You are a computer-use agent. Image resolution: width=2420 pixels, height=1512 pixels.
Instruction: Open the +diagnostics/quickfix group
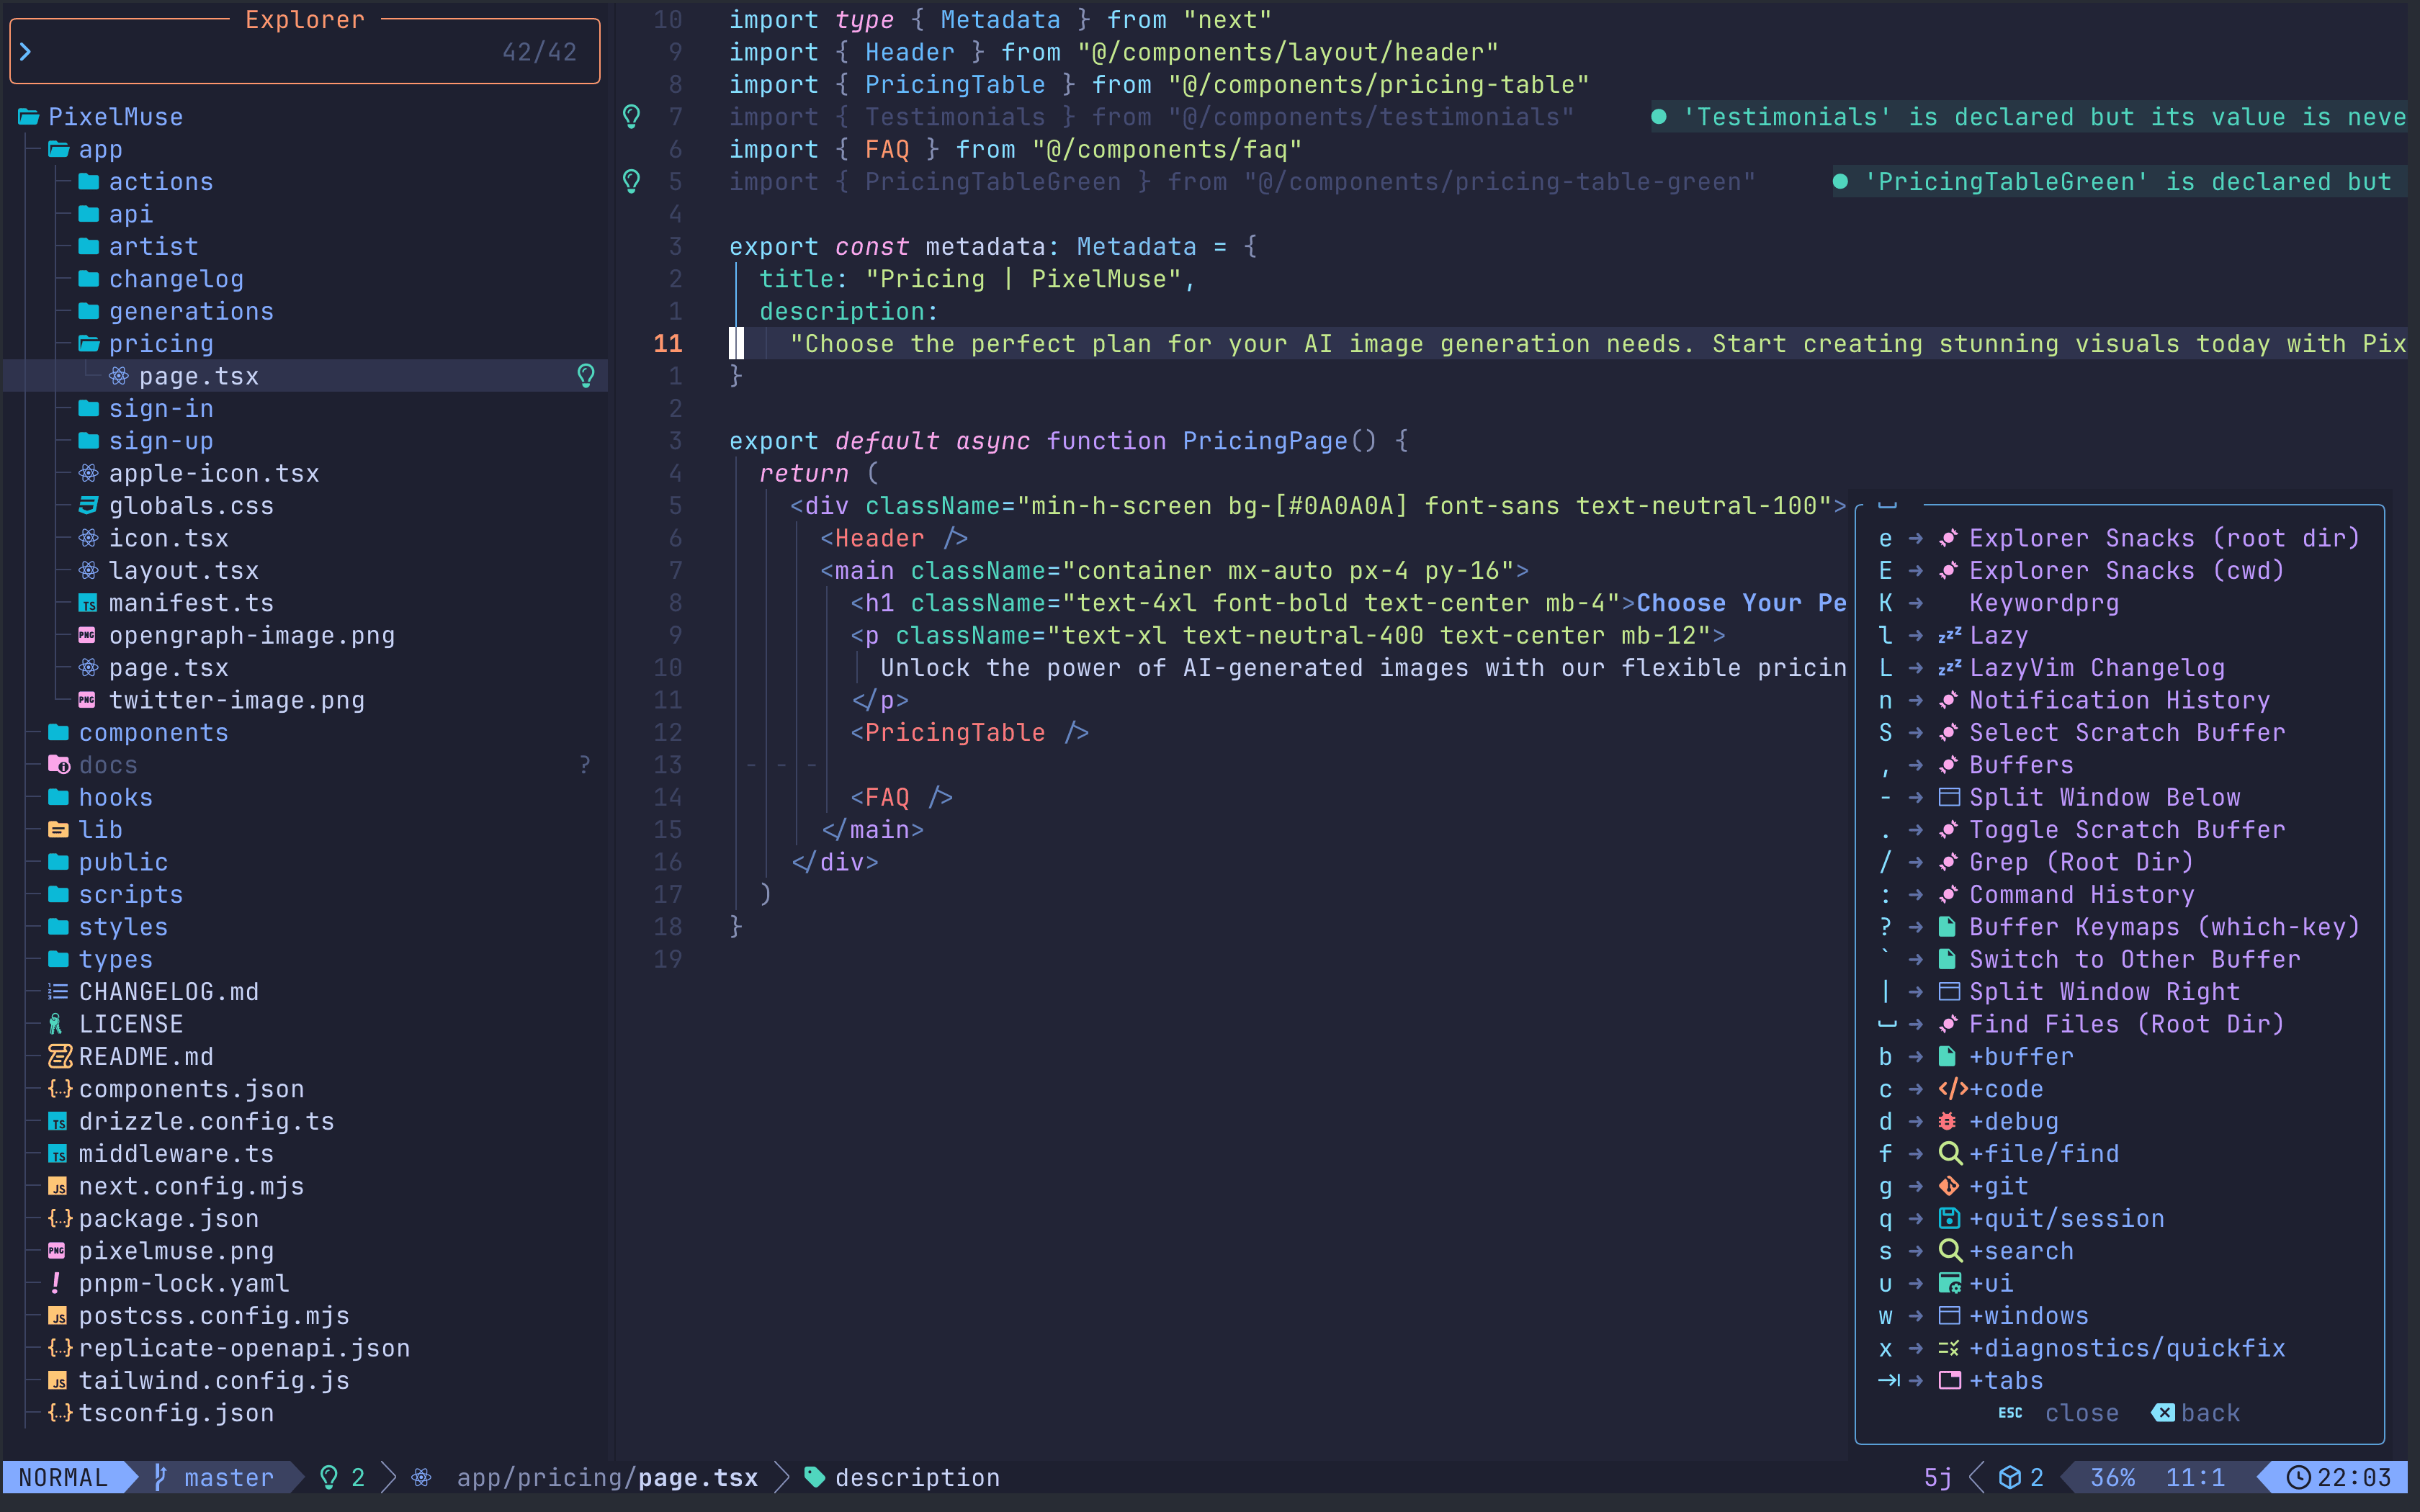(x=2082, y=1348)
